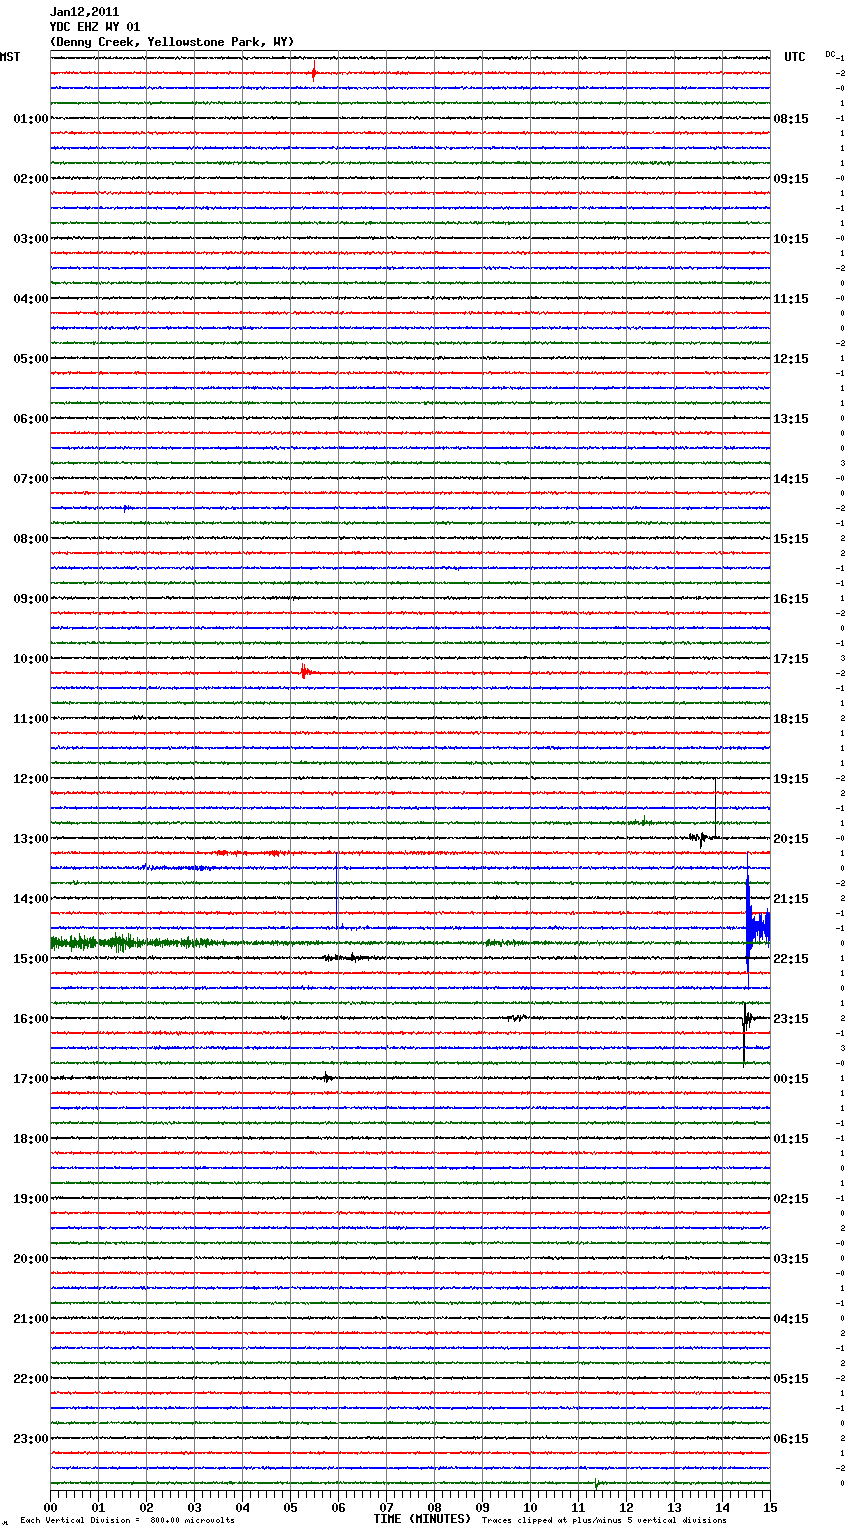Click the Denny Creek location subtitle
The height and width of the screenshot is (1534, 850).
pos(172,42)
